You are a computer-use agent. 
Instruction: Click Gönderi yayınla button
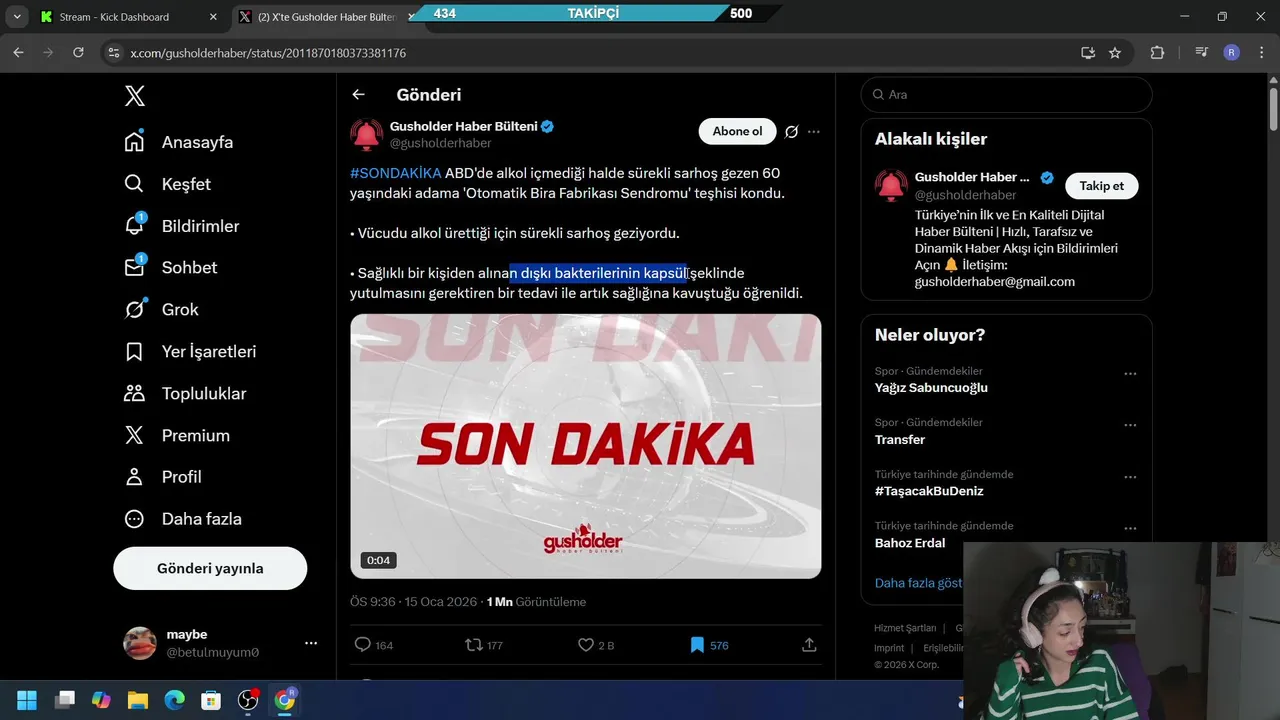[210, 568]
